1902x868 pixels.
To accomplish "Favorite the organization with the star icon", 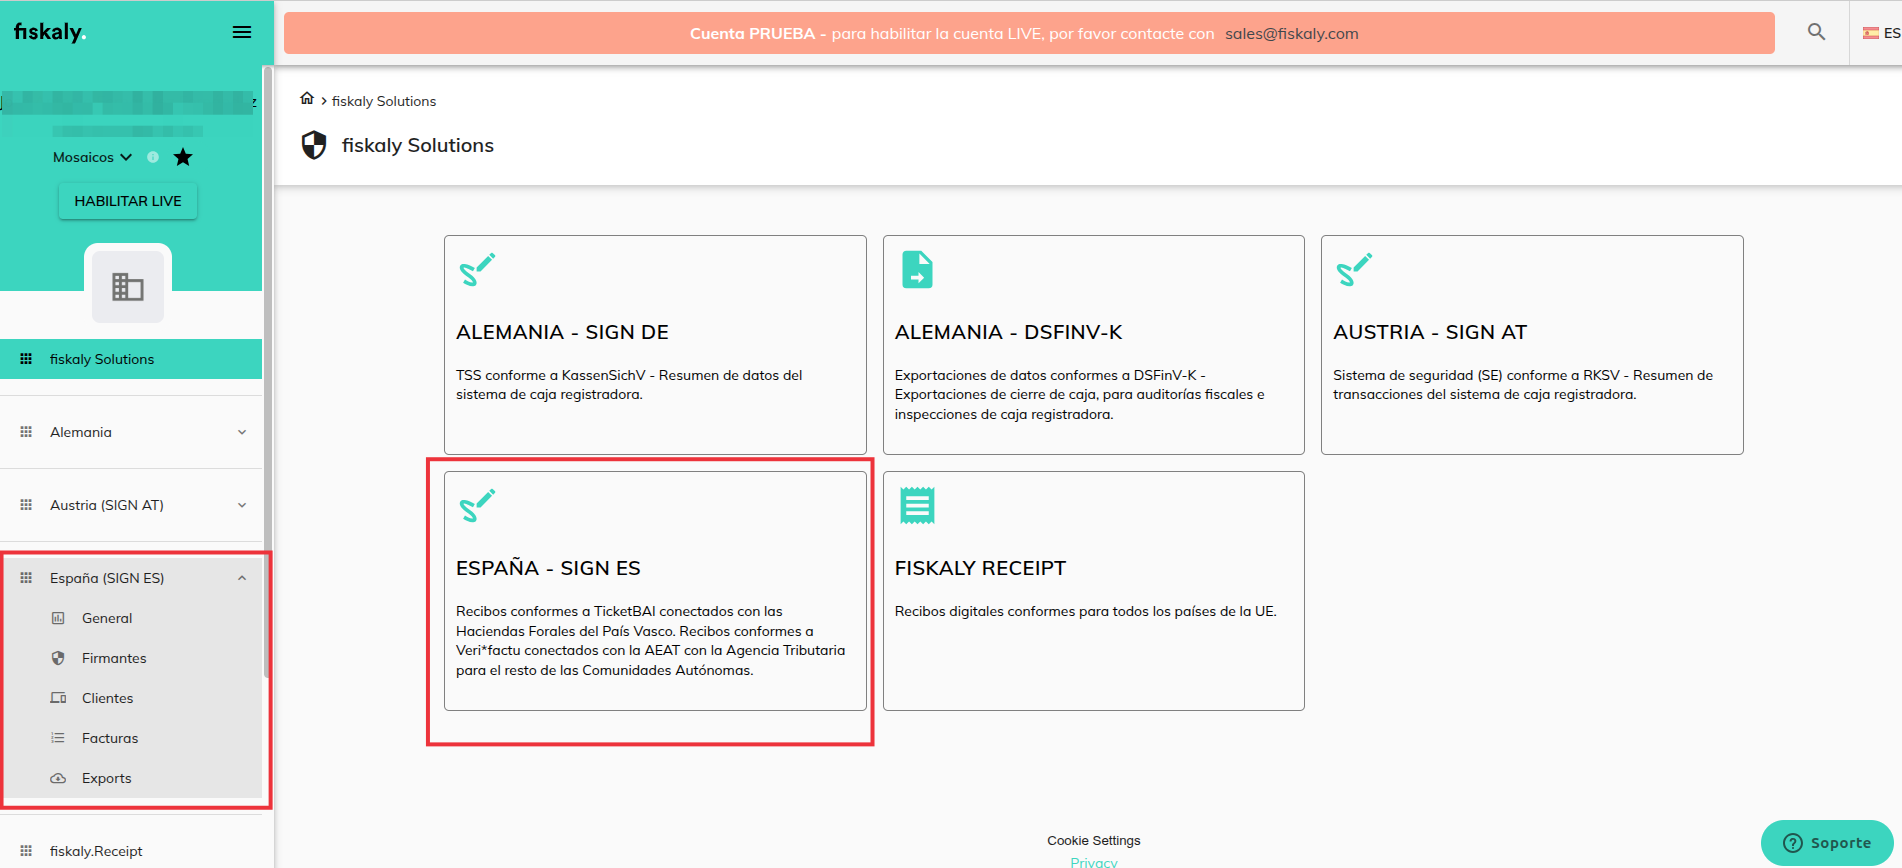I will (183, 157).
